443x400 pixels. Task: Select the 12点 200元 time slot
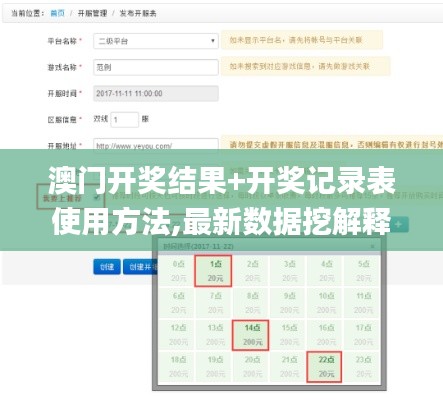[177, 335]
